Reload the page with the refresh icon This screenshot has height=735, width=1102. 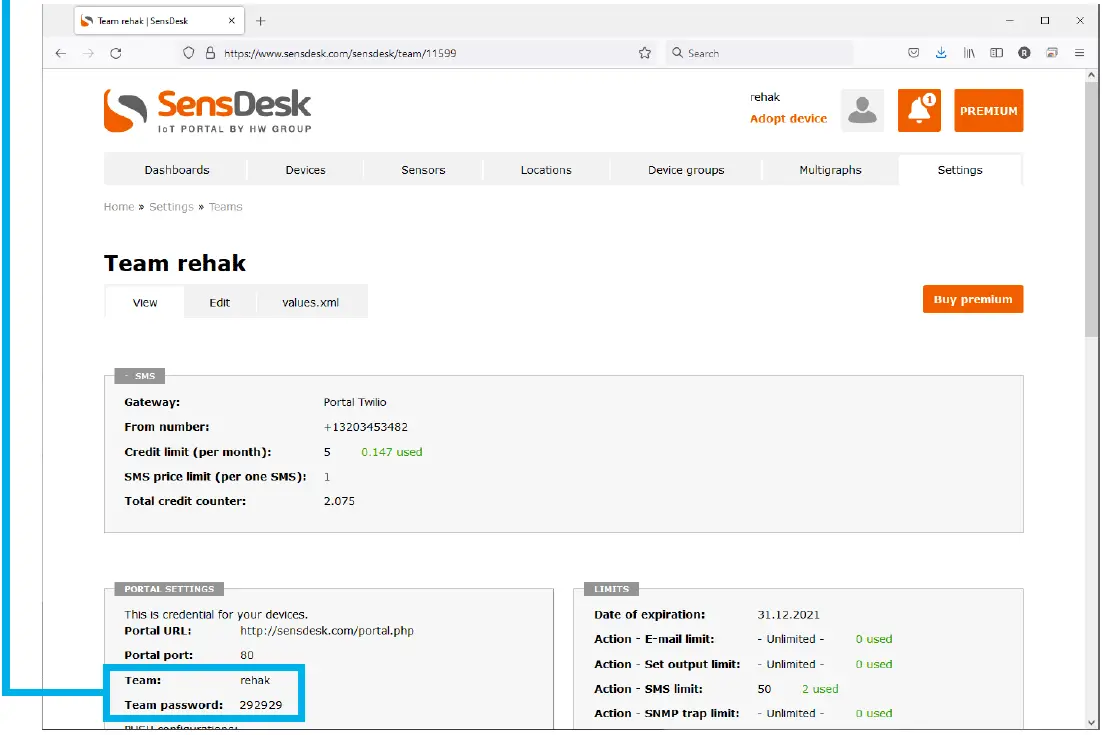(116, 53)
